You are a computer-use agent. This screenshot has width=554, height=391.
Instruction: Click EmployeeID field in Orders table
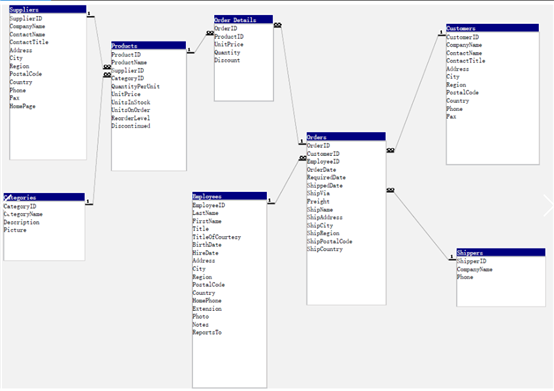pyautogui.click(x=323, y=161)
